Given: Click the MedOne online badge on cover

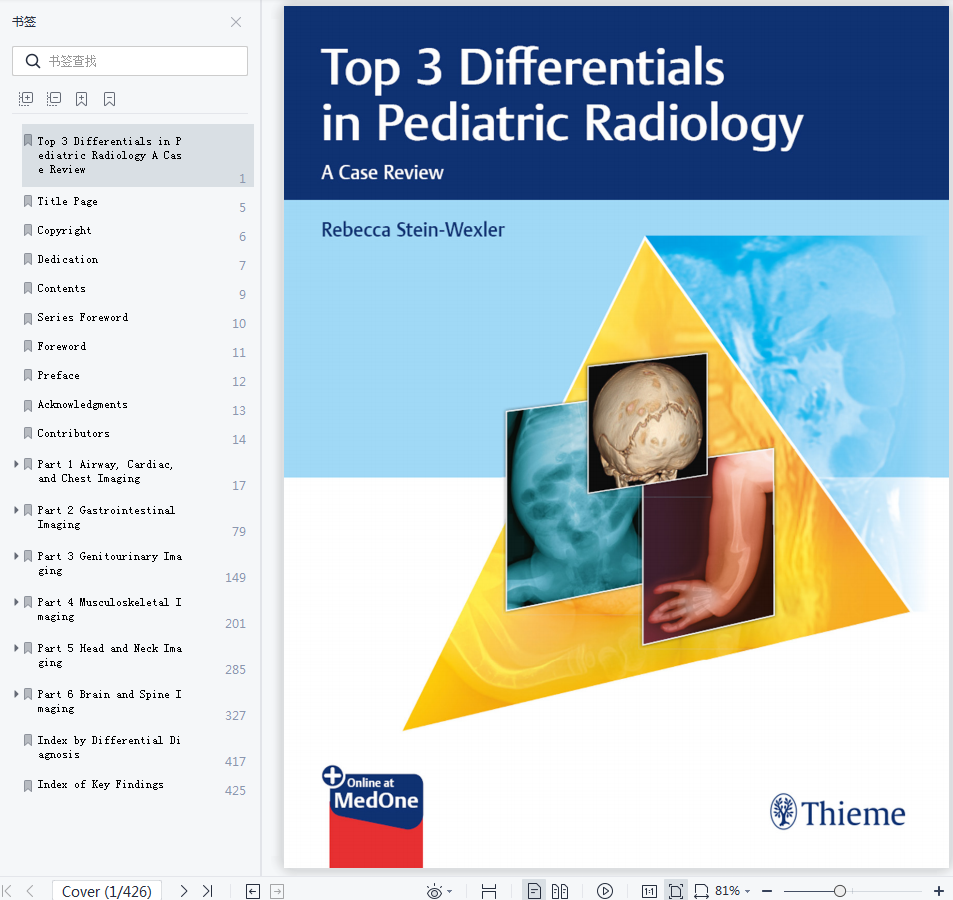Looking at the screenshot, I should pyautogui.click(x=373, y=816).
